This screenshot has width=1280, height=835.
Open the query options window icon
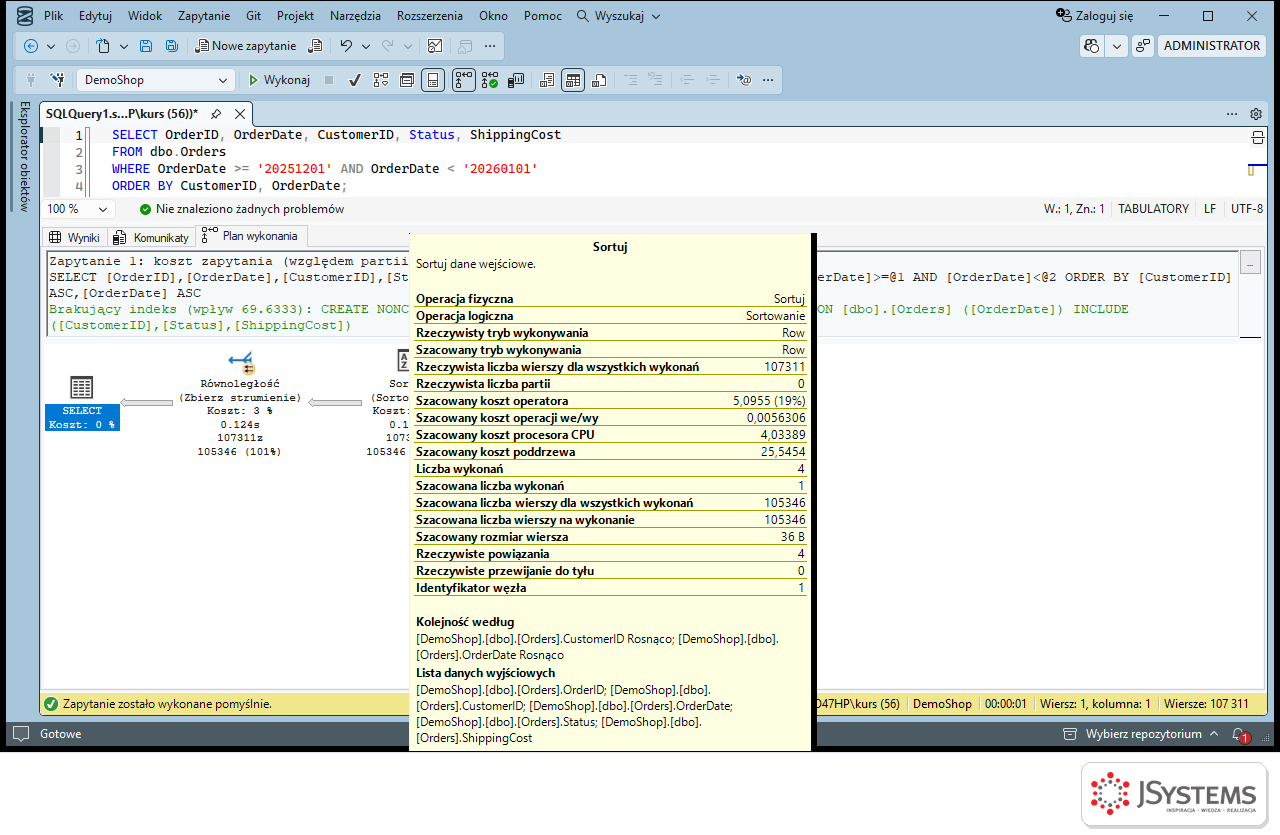(x=407, y=80)
